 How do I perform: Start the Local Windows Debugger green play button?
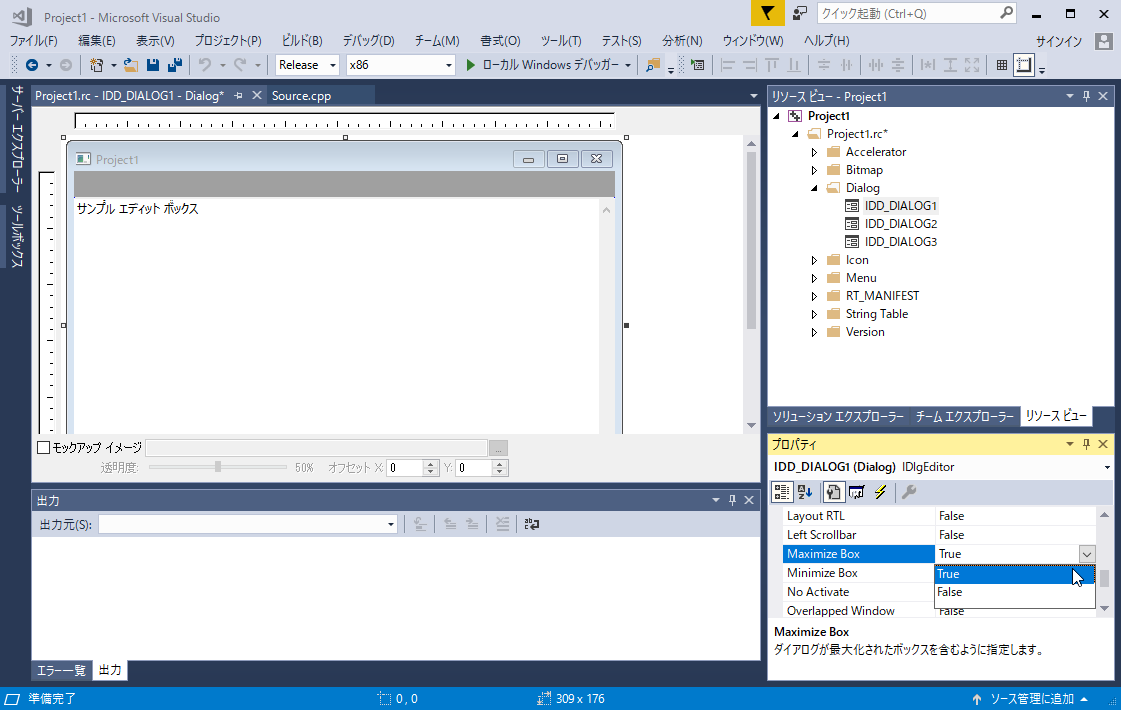(x=470, y=65)
